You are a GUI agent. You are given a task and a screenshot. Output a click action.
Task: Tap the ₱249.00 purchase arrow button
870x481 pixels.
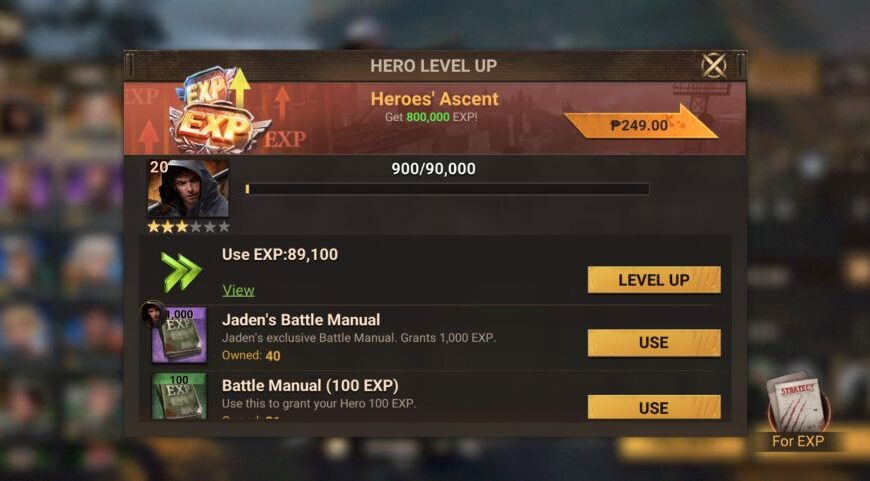pos(641,123)
